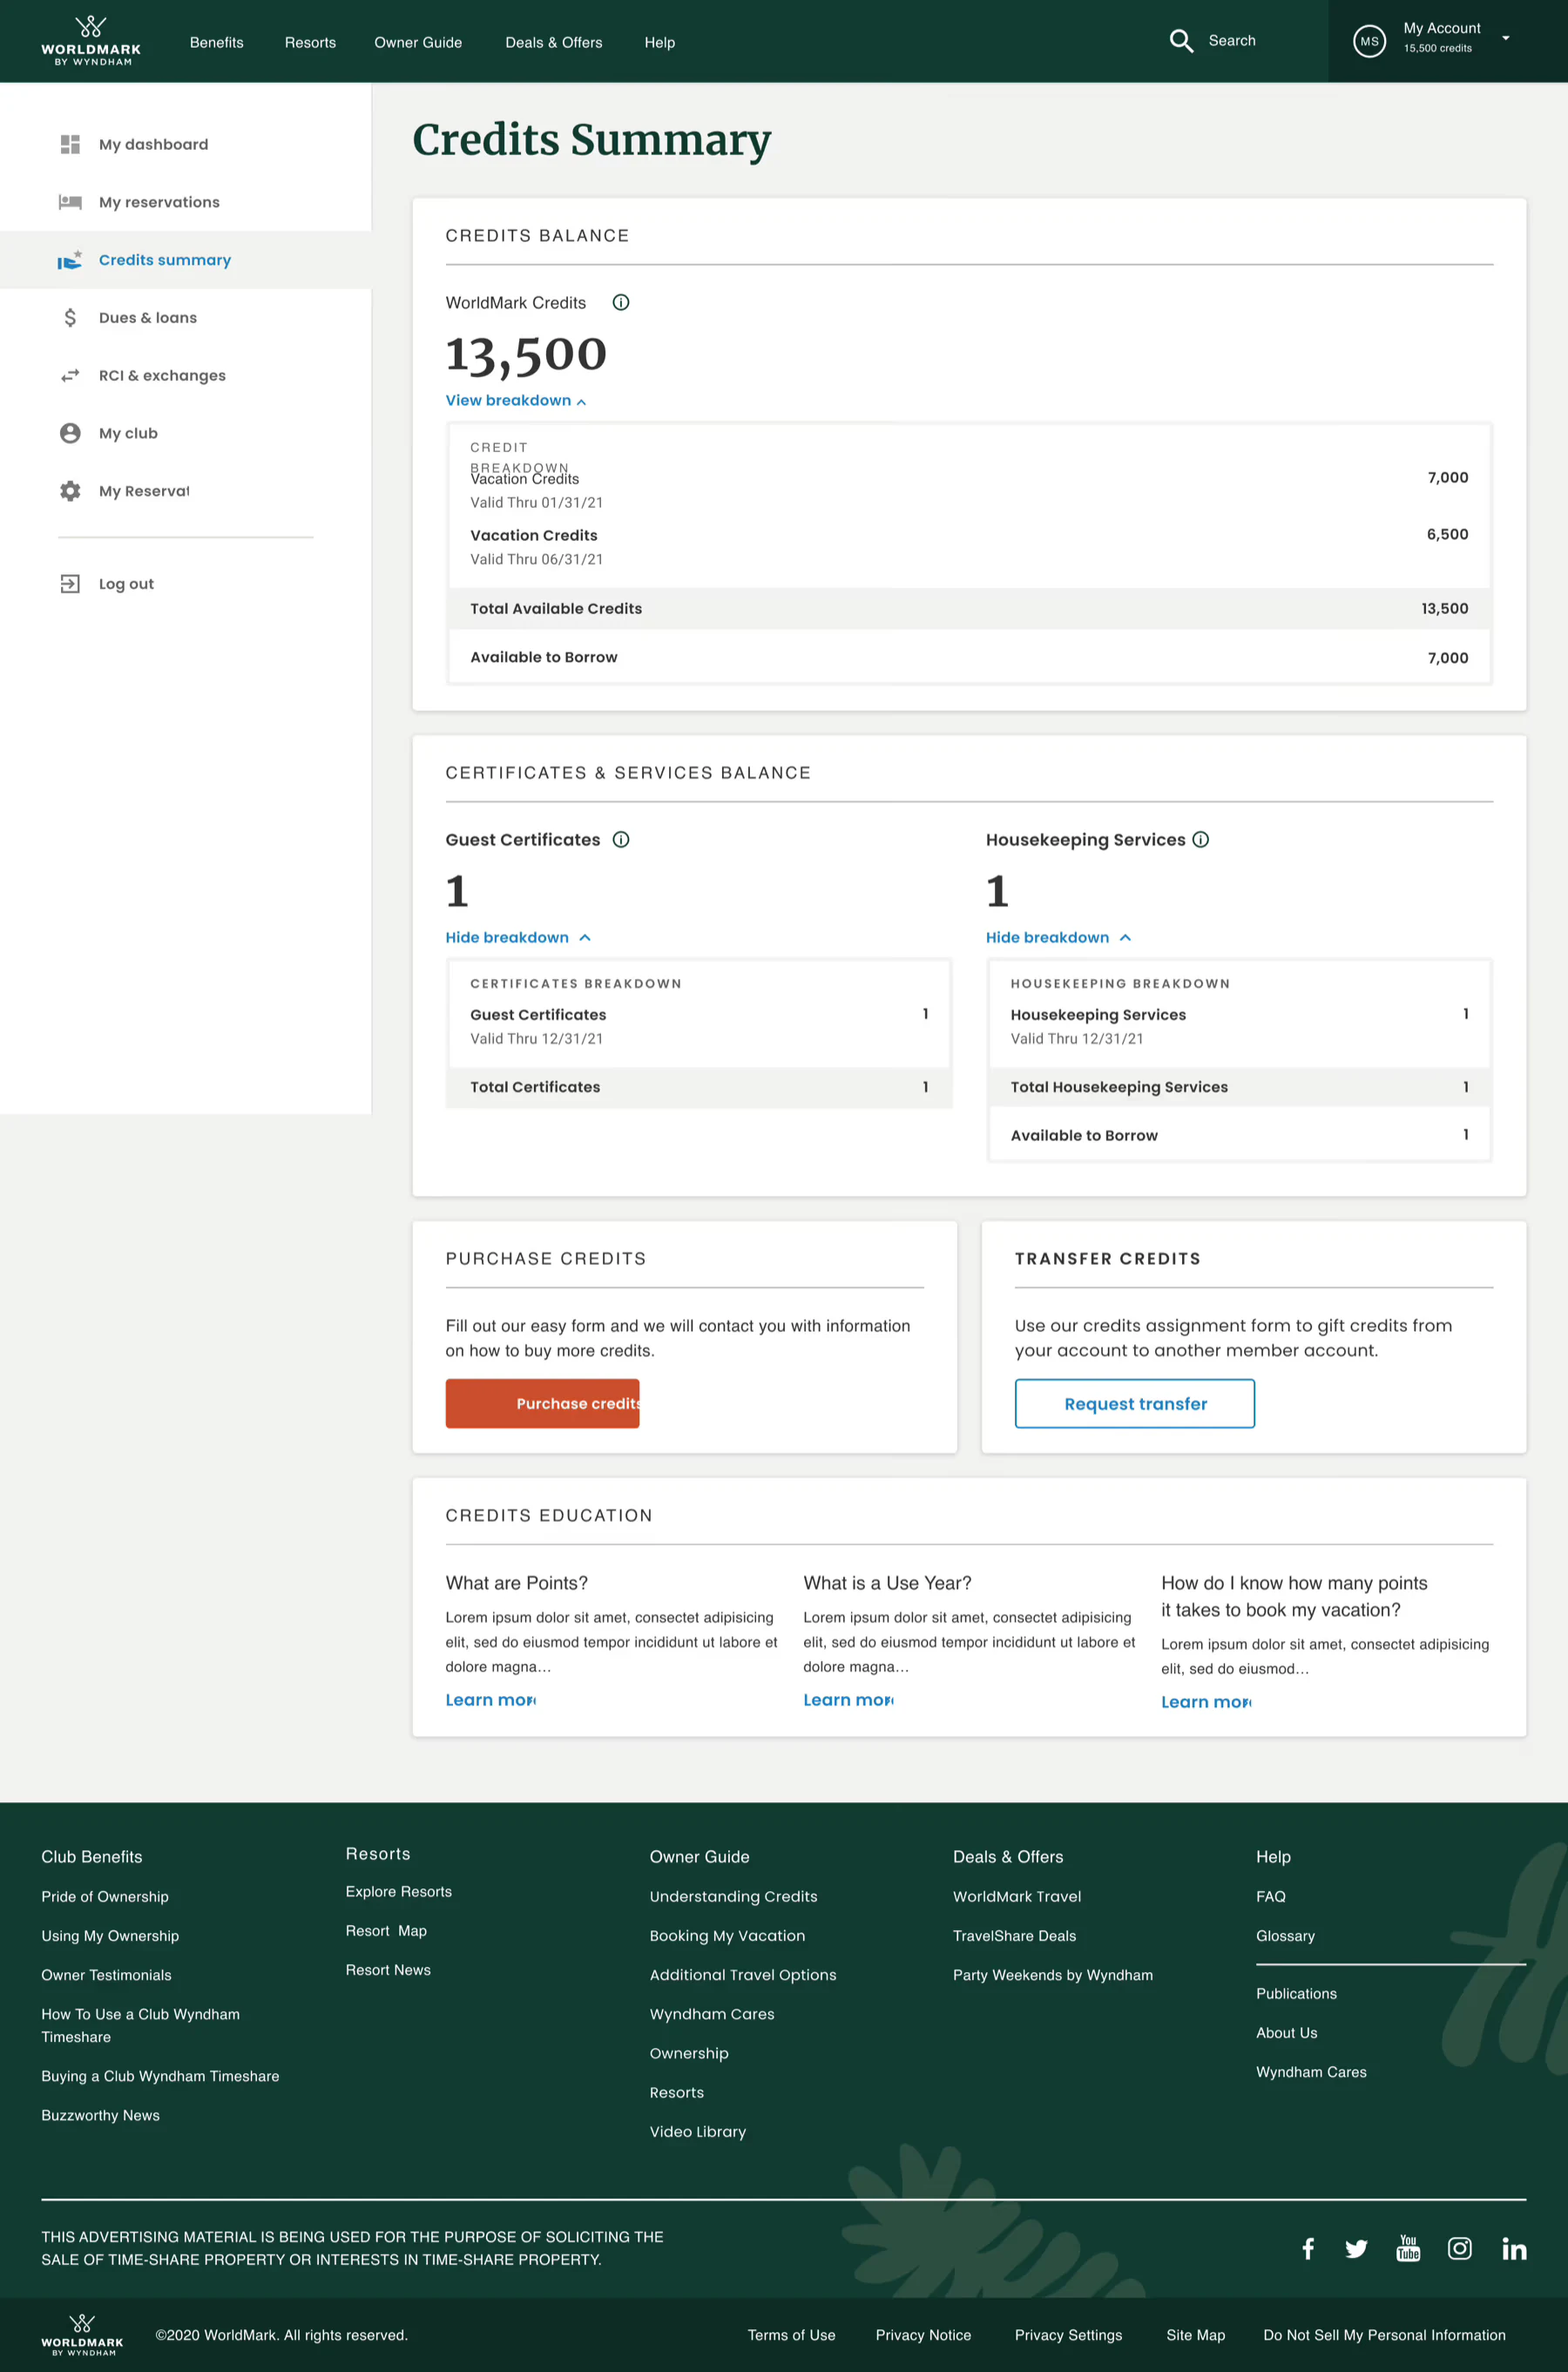Open Buzzworthy News footer link

[x=101, y=2115]
